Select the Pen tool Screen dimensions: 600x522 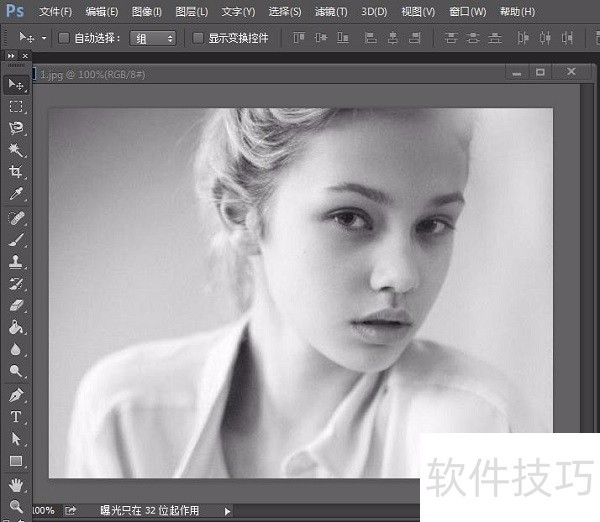[x=16, y=395]
